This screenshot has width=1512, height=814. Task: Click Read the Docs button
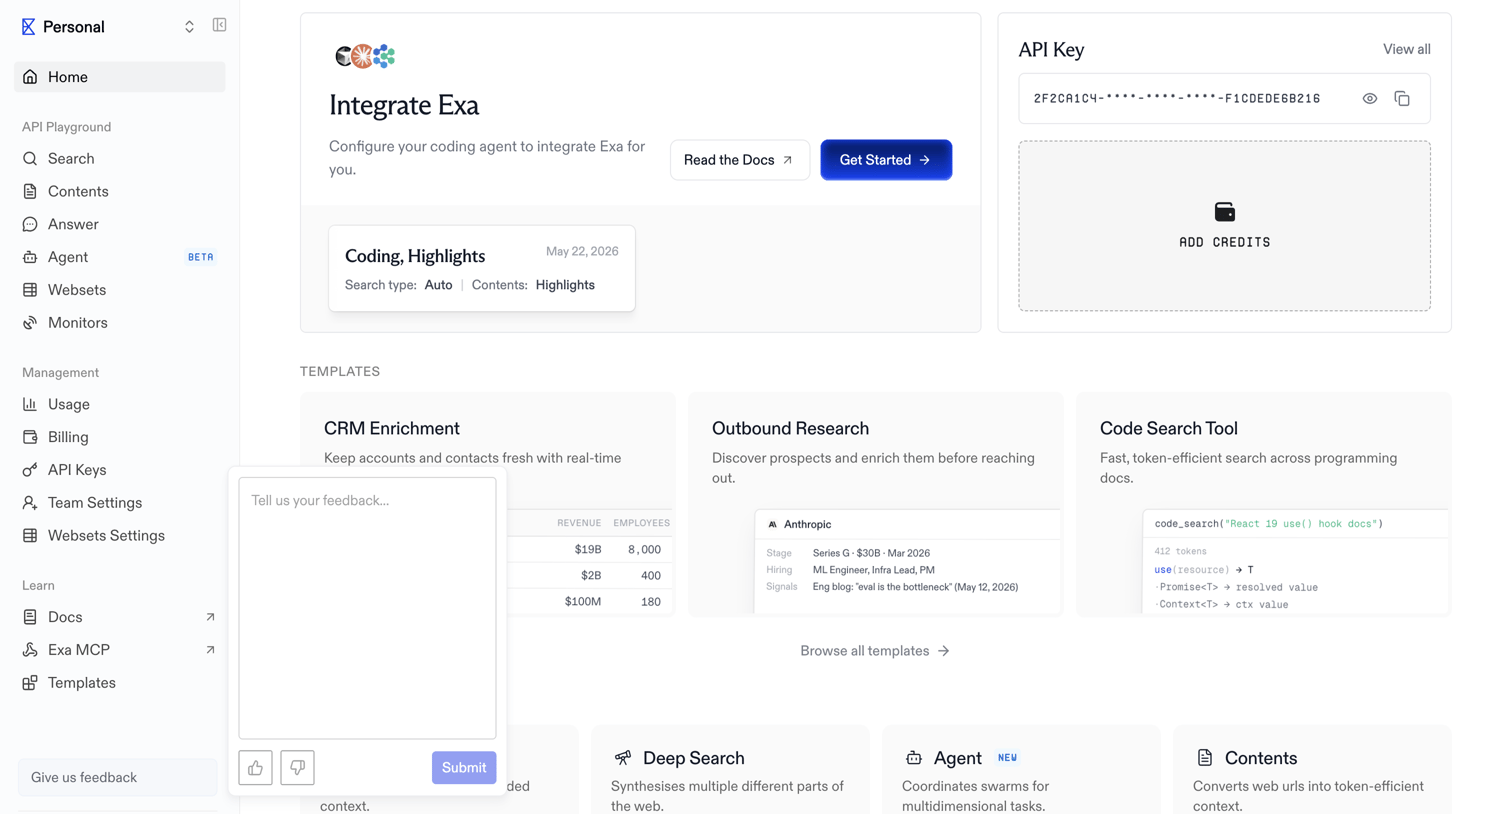740,160
